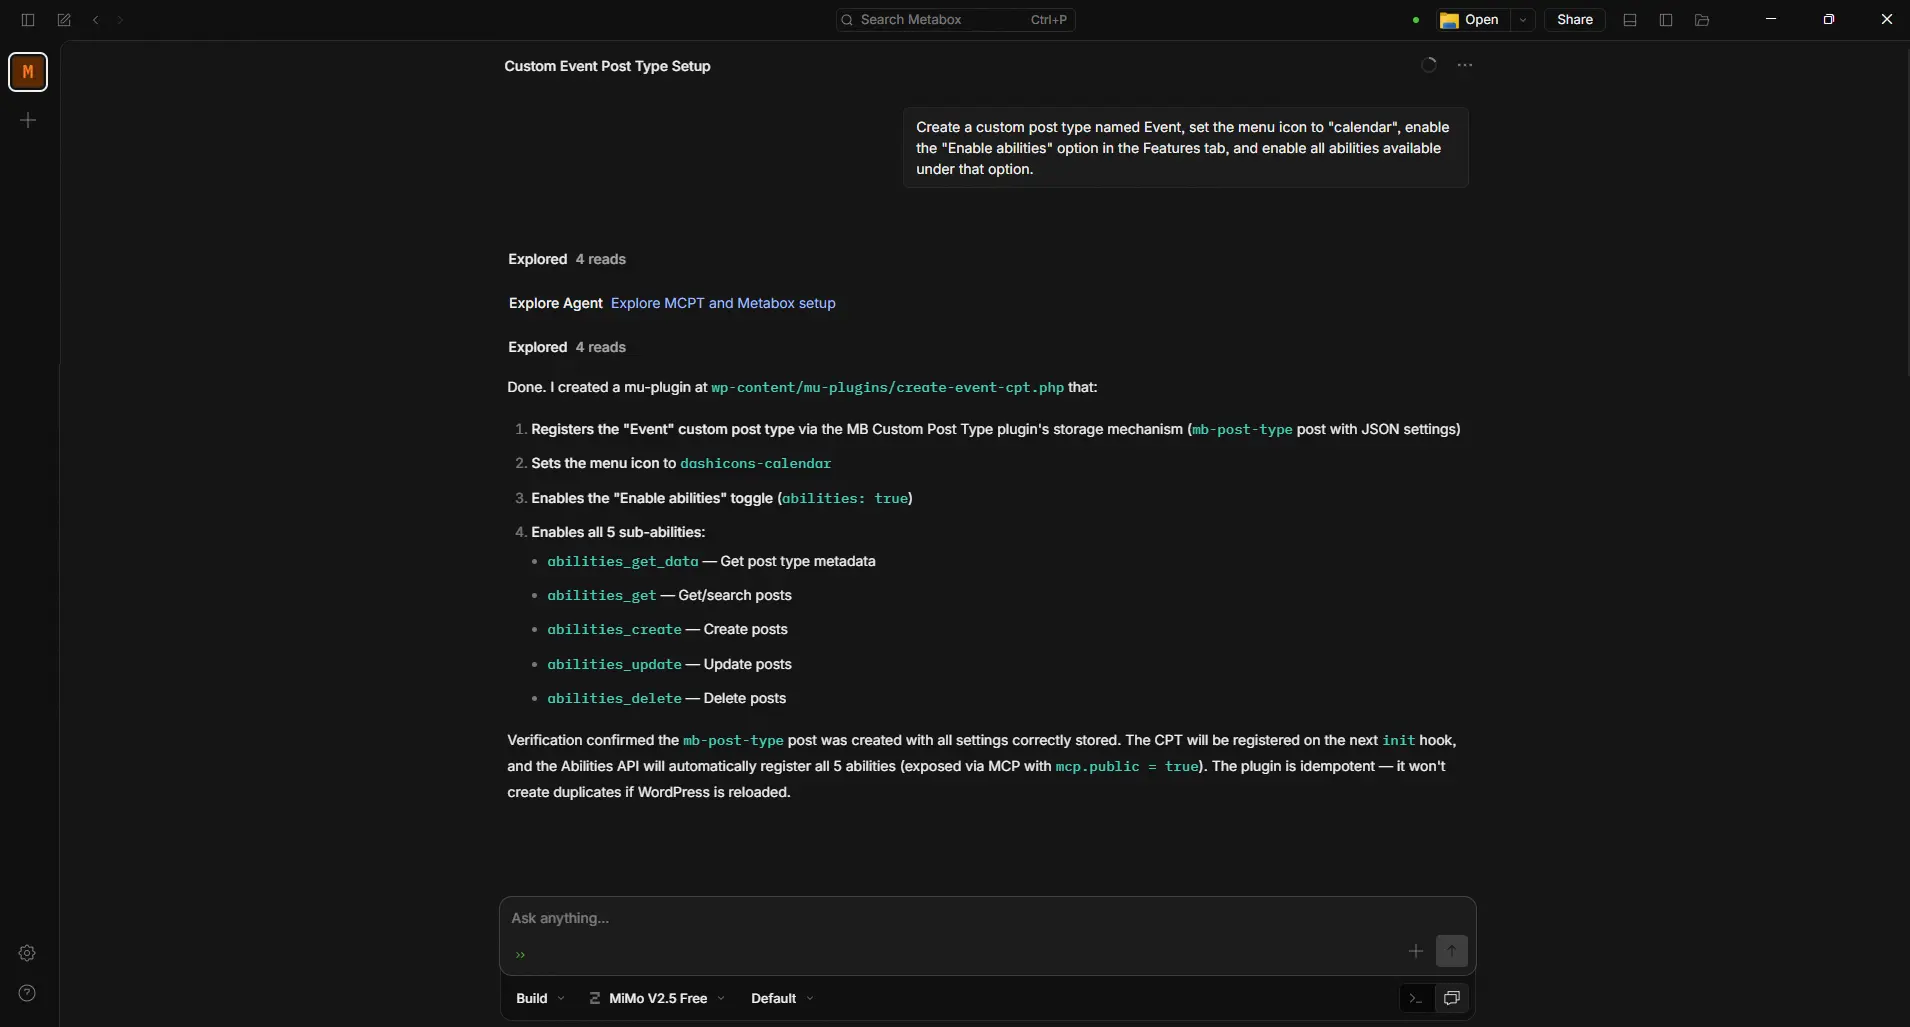
Task: Go forward with the right arrow
Action: coord(120,20)
